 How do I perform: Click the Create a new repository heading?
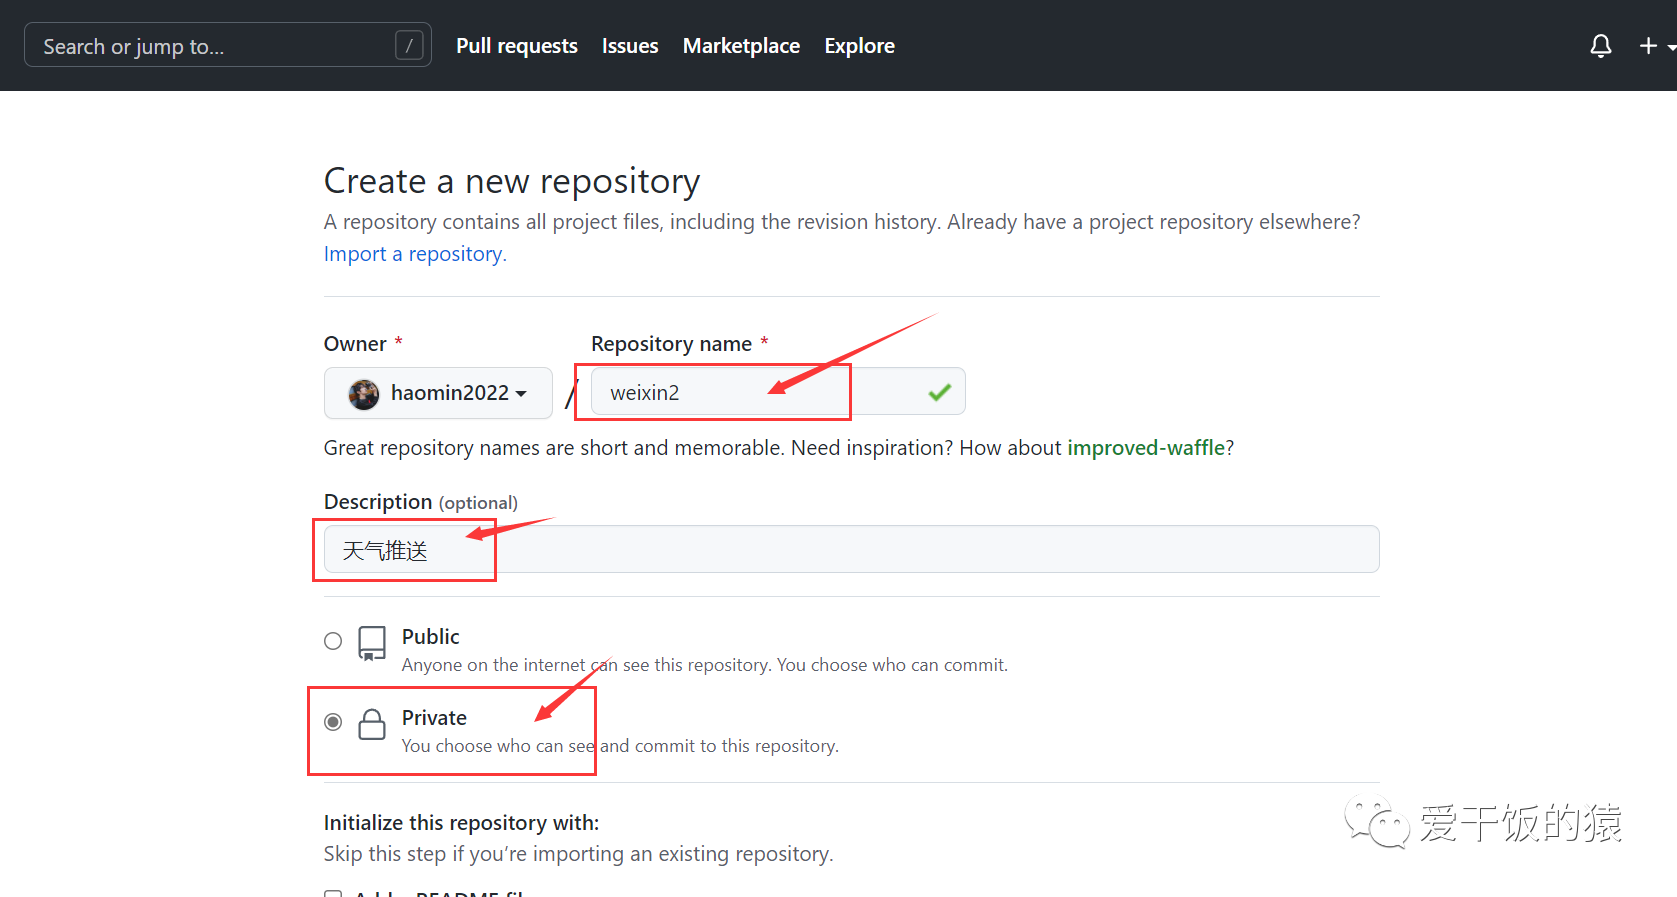[x=512, y=181]
